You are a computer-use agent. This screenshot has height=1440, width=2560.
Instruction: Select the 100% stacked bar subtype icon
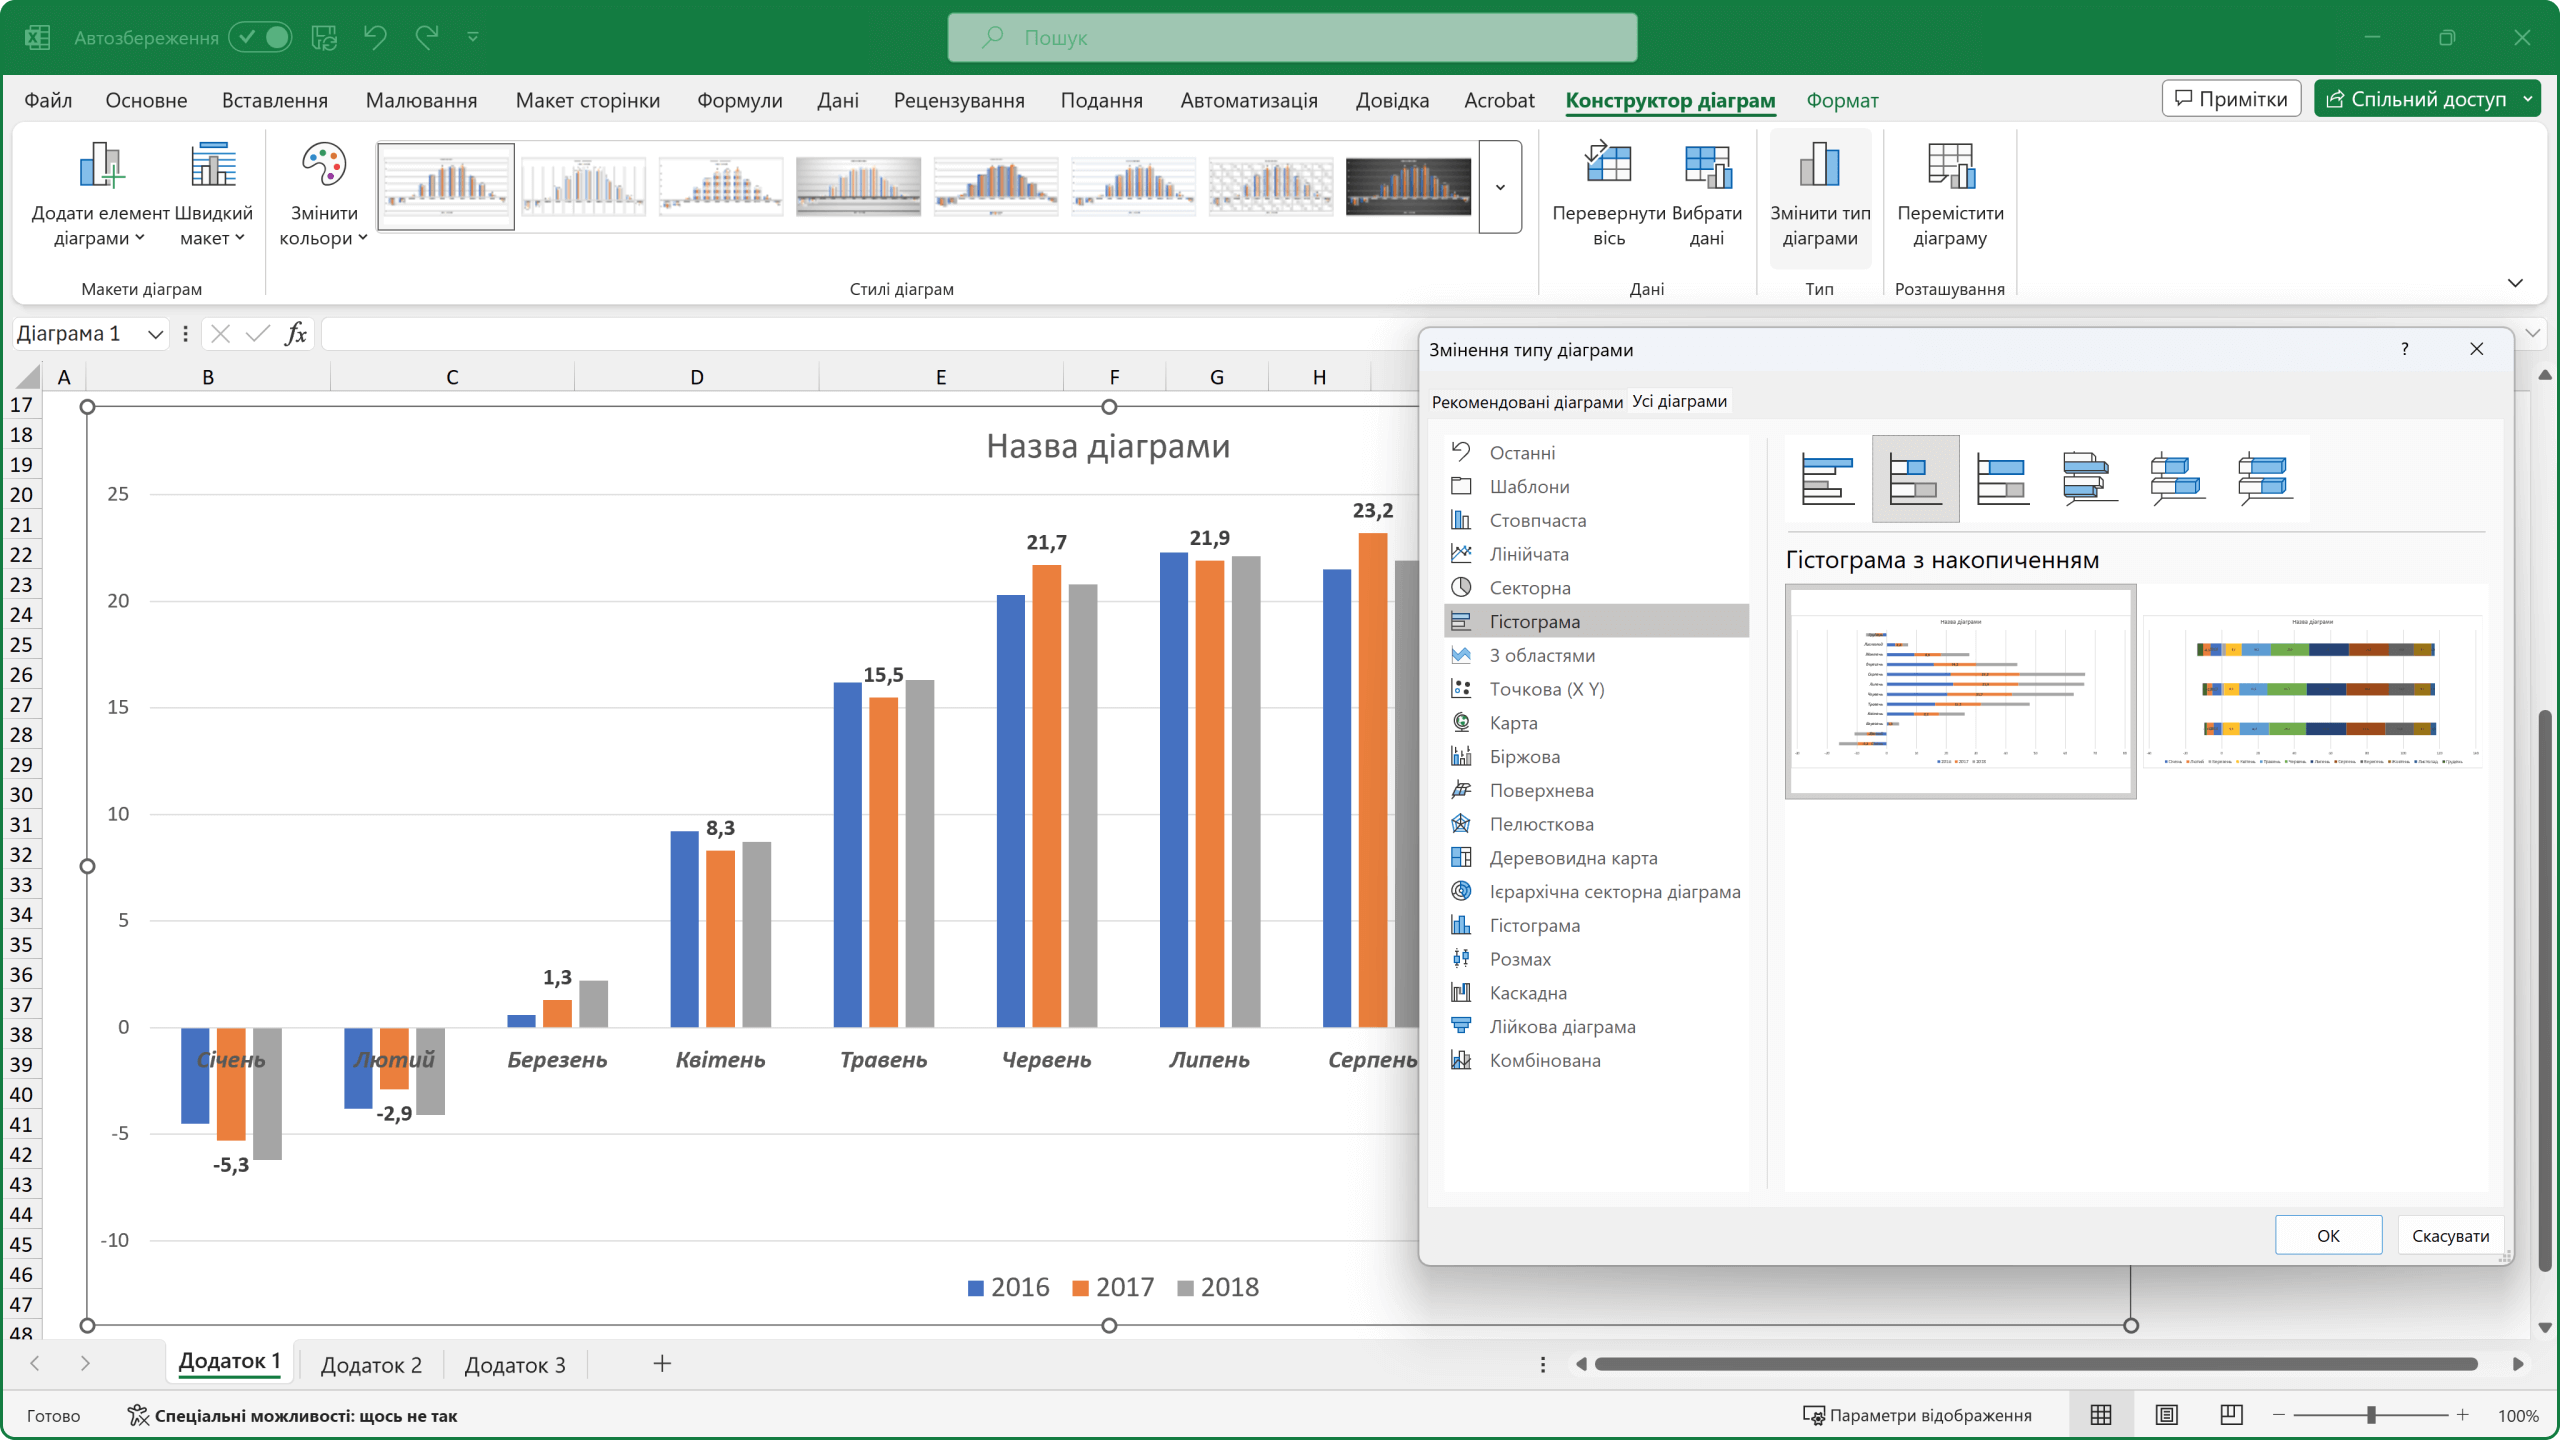pos(2002,479)
